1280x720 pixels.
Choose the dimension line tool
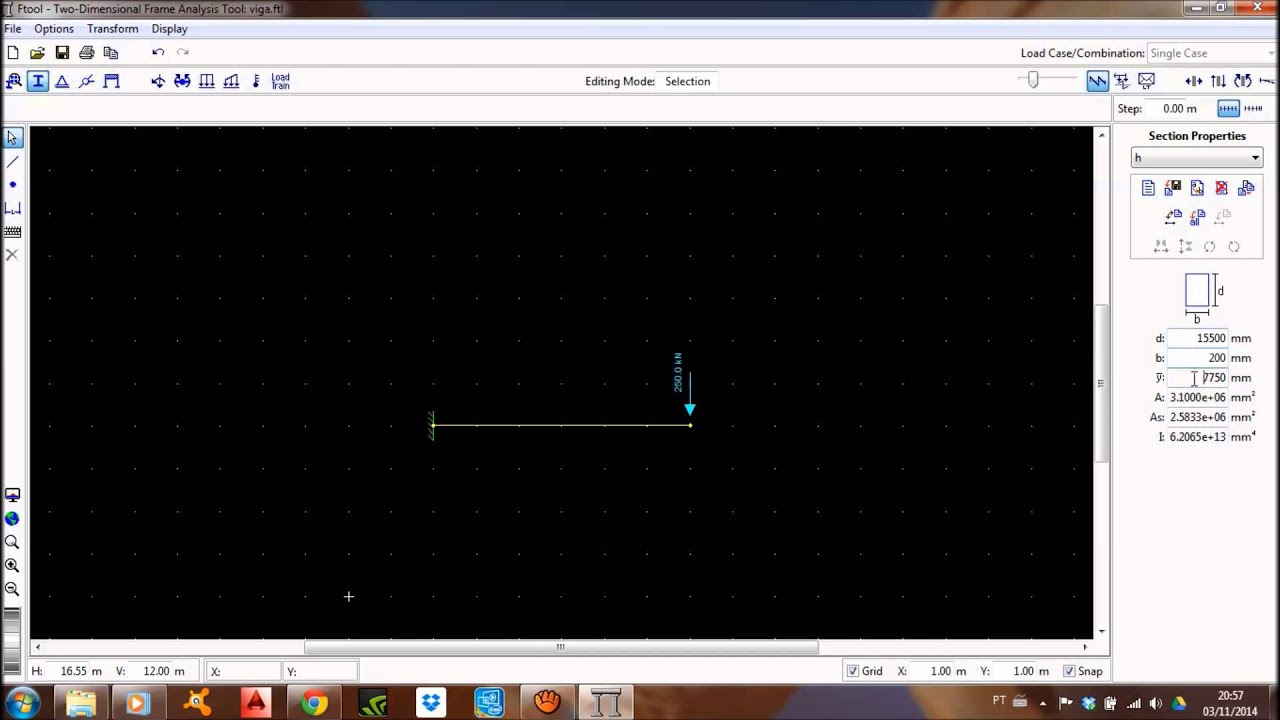[13, 208]
